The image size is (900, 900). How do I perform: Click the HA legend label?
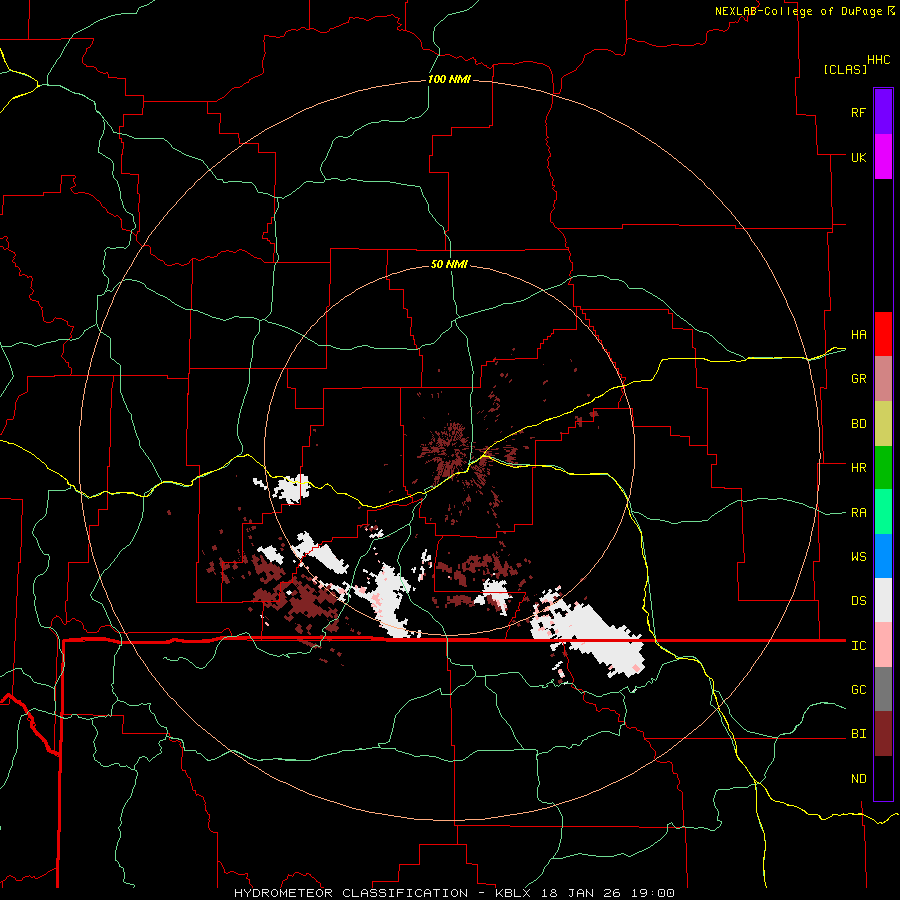click(x=858, y=335)
